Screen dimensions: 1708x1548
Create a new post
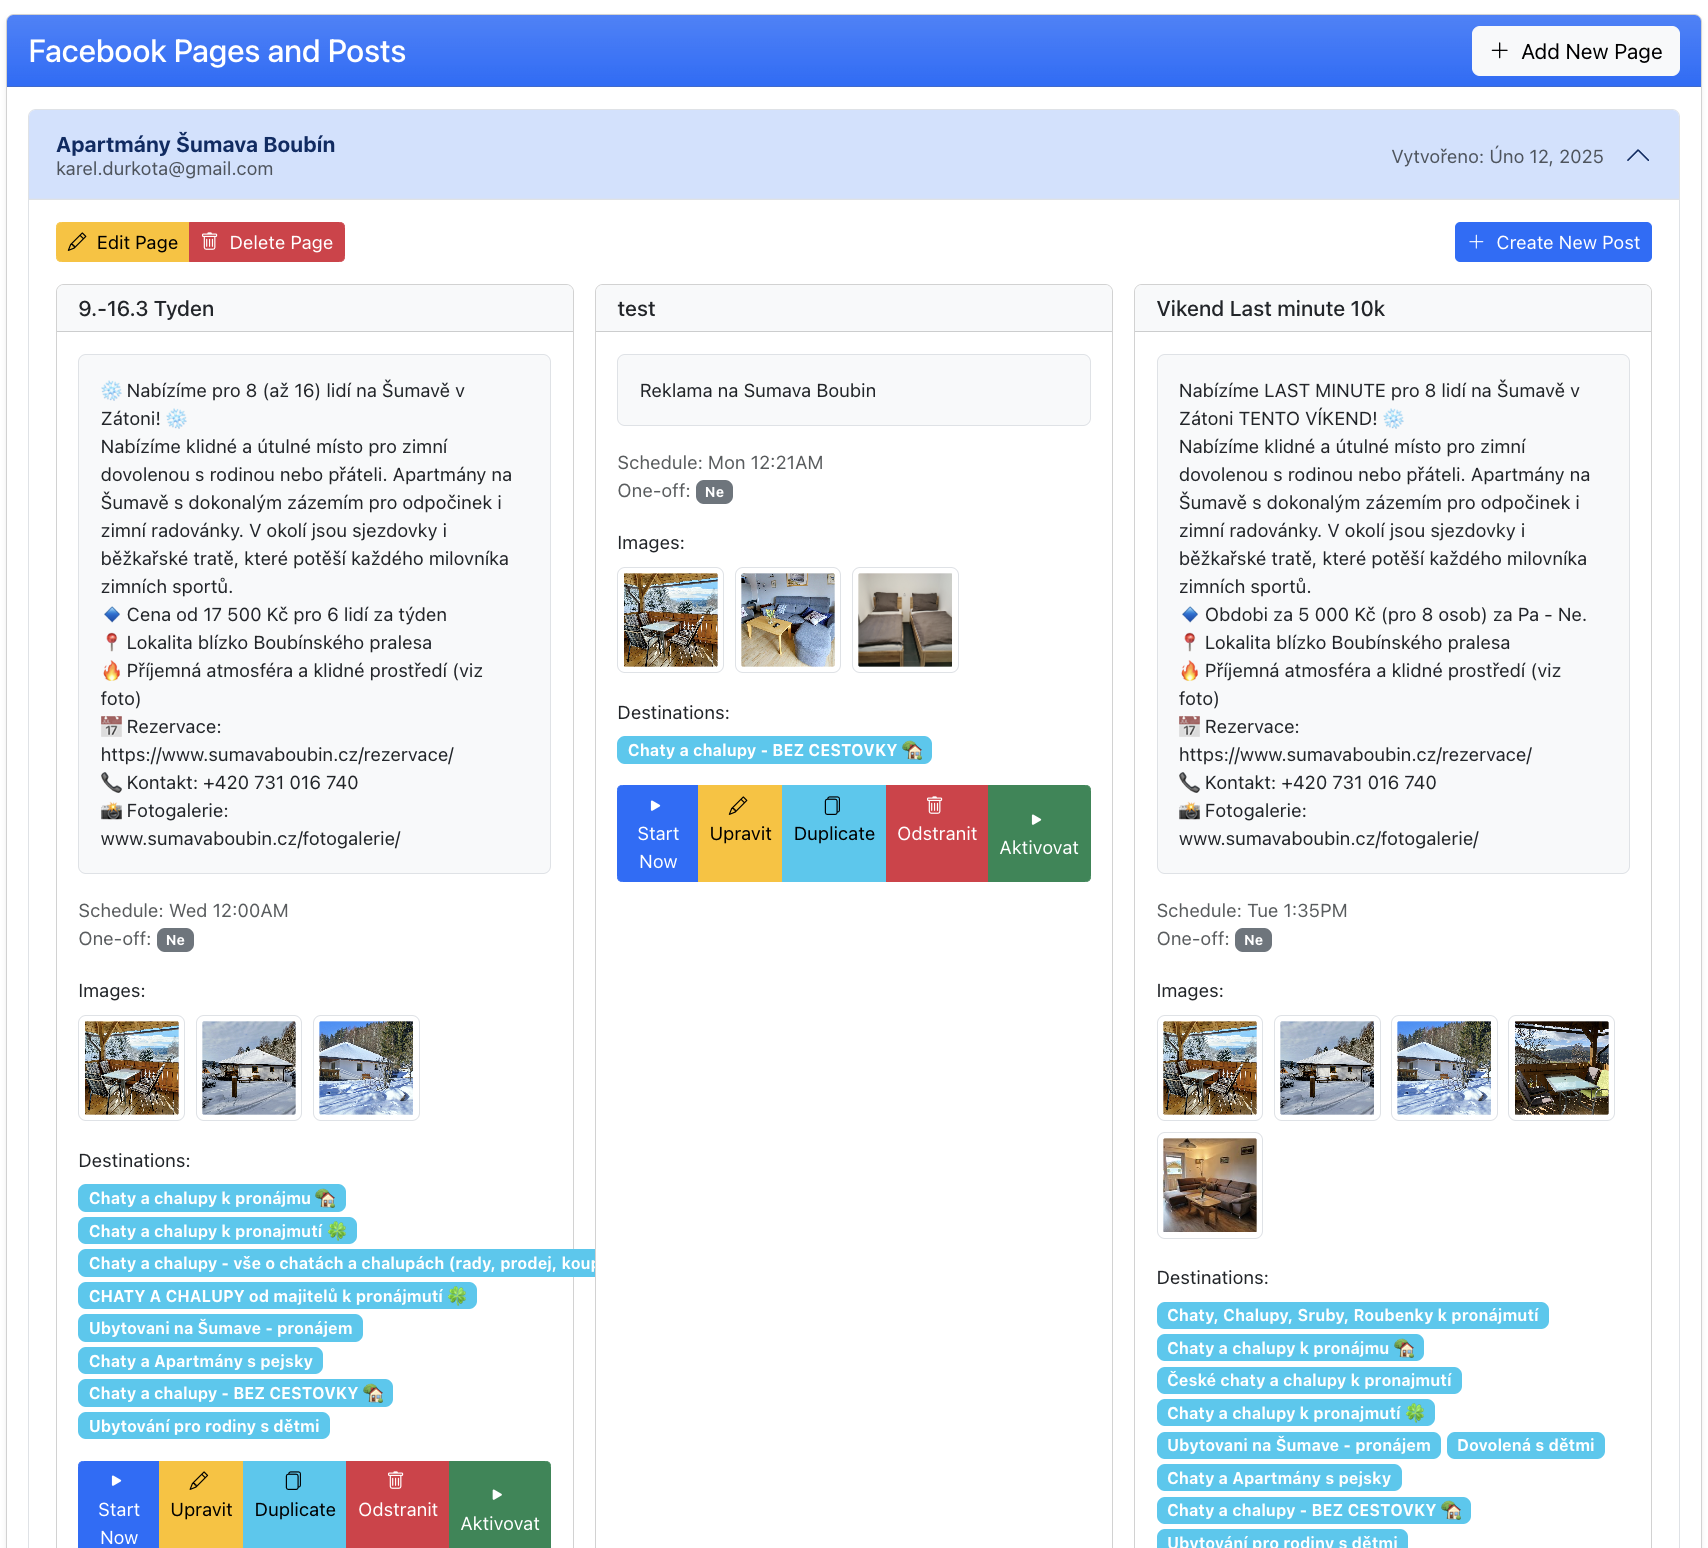point(1553,242)
